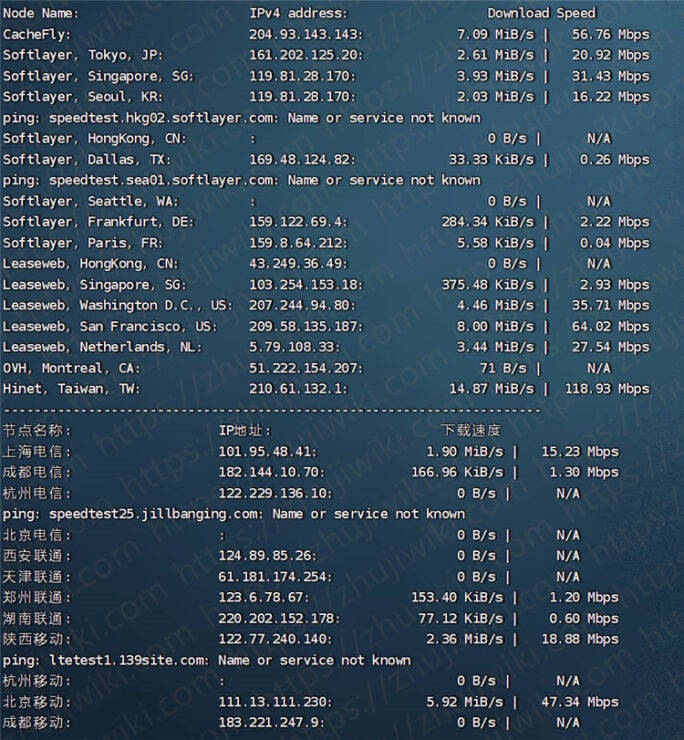Select the 153.40 KiB/s value

coord(457,597)
